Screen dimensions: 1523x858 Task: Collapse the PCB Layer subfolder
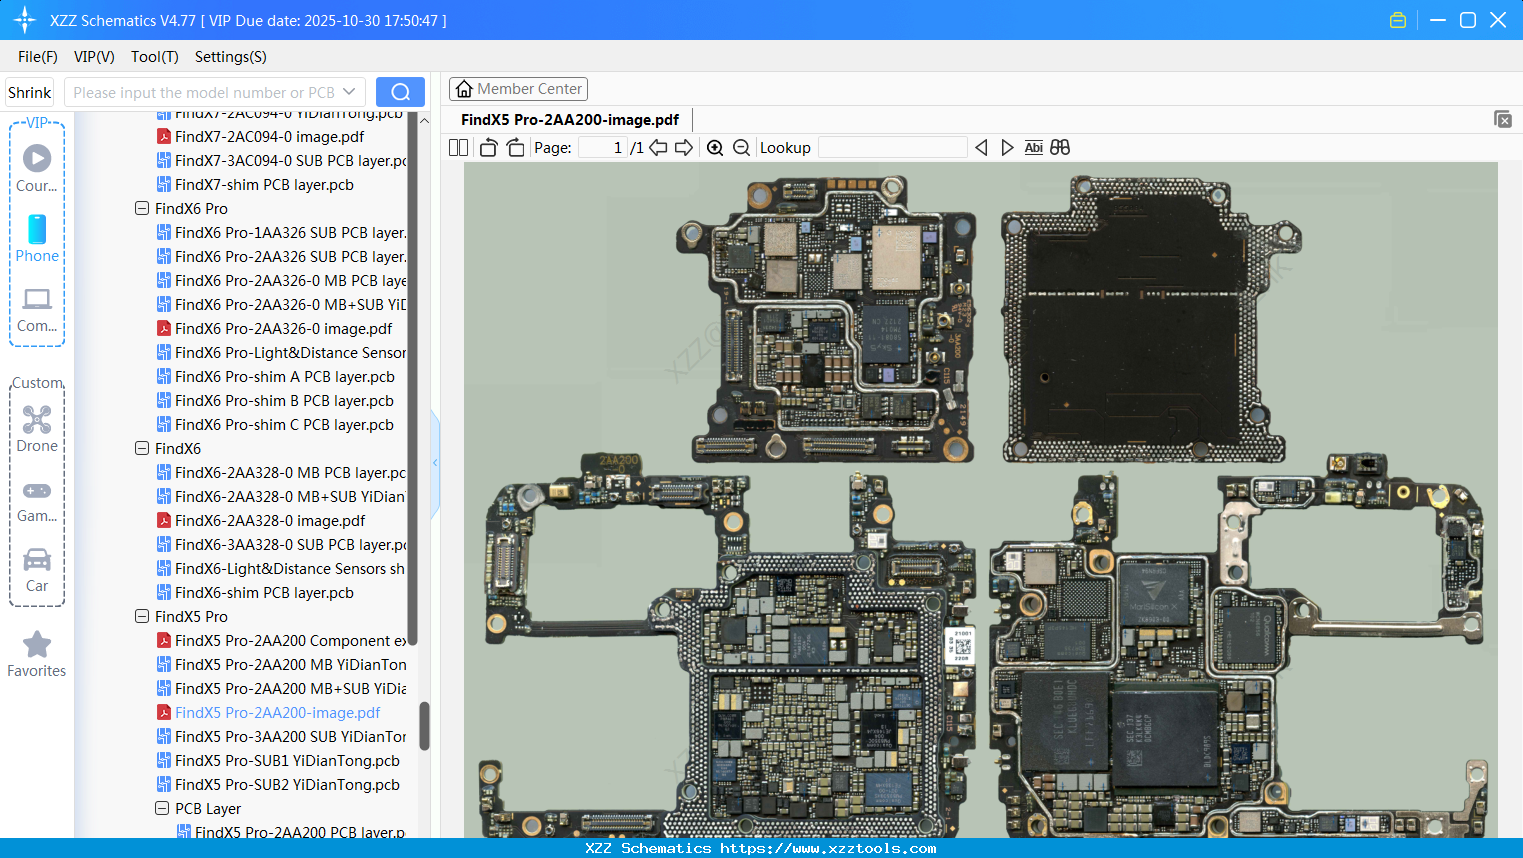pos(162,809)
